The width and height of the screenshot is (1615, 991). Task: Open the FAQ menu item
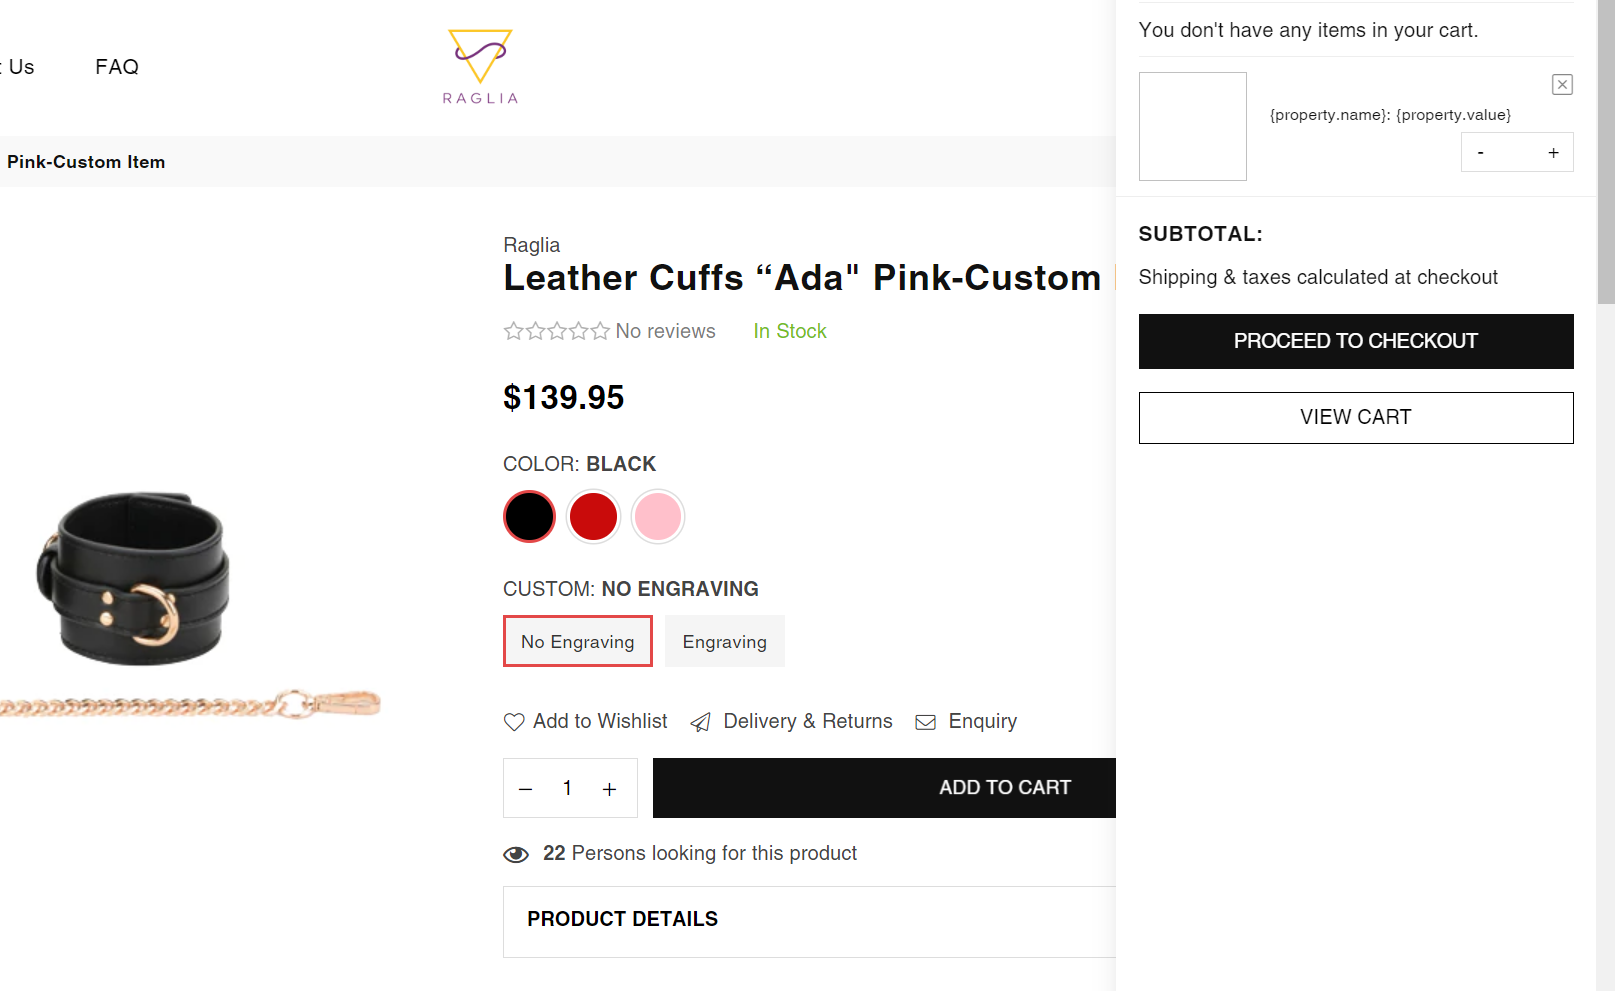(117, 67)
